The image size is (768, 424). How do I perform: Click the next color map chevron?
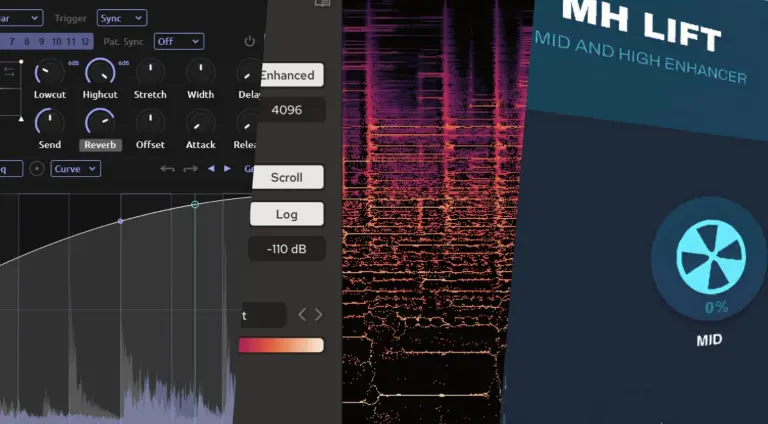[x=318, y=314]
